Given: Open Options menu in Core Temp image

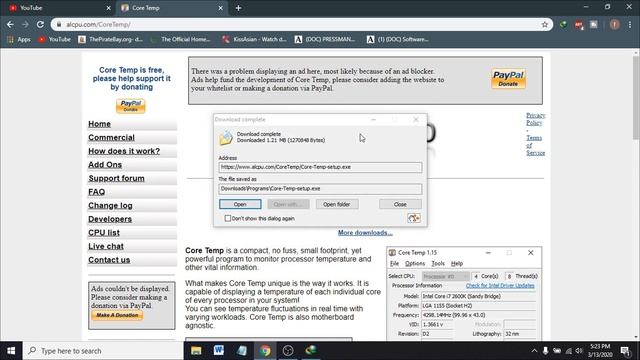Looking at the screenshot, I should point(415,264).
